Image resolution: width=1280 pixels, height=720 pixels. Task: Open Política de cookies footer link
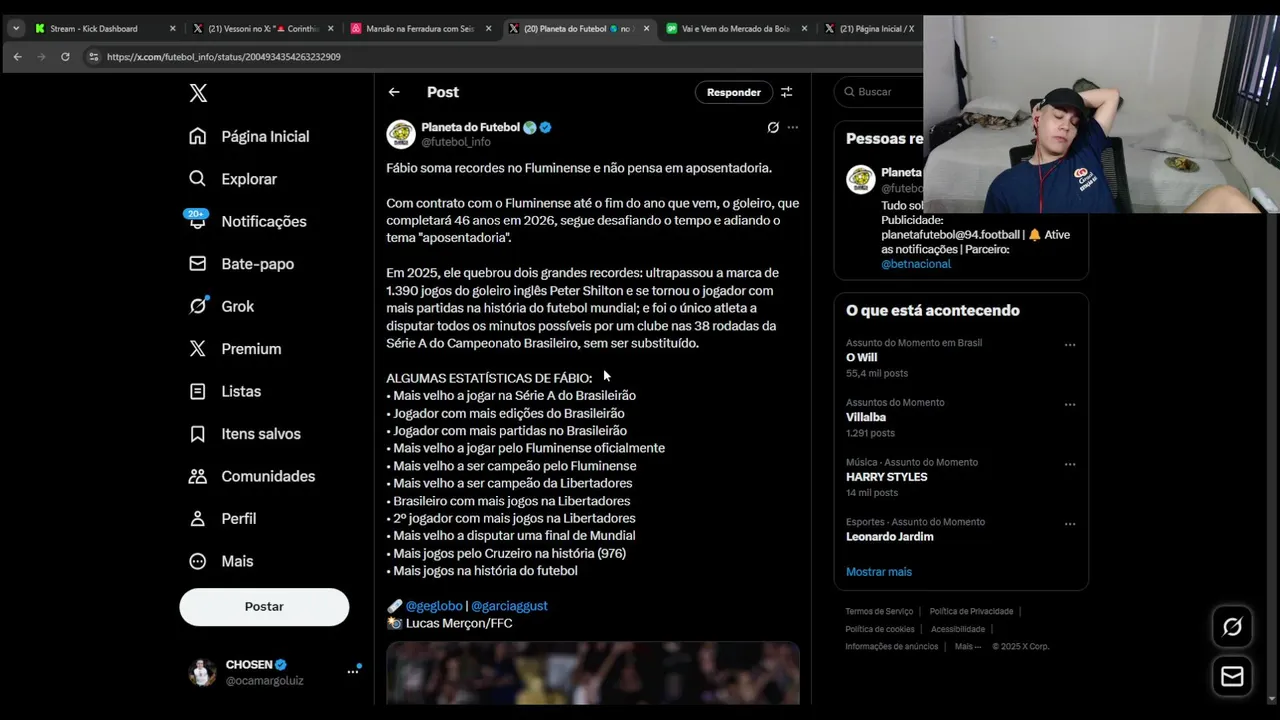point(880,629)
